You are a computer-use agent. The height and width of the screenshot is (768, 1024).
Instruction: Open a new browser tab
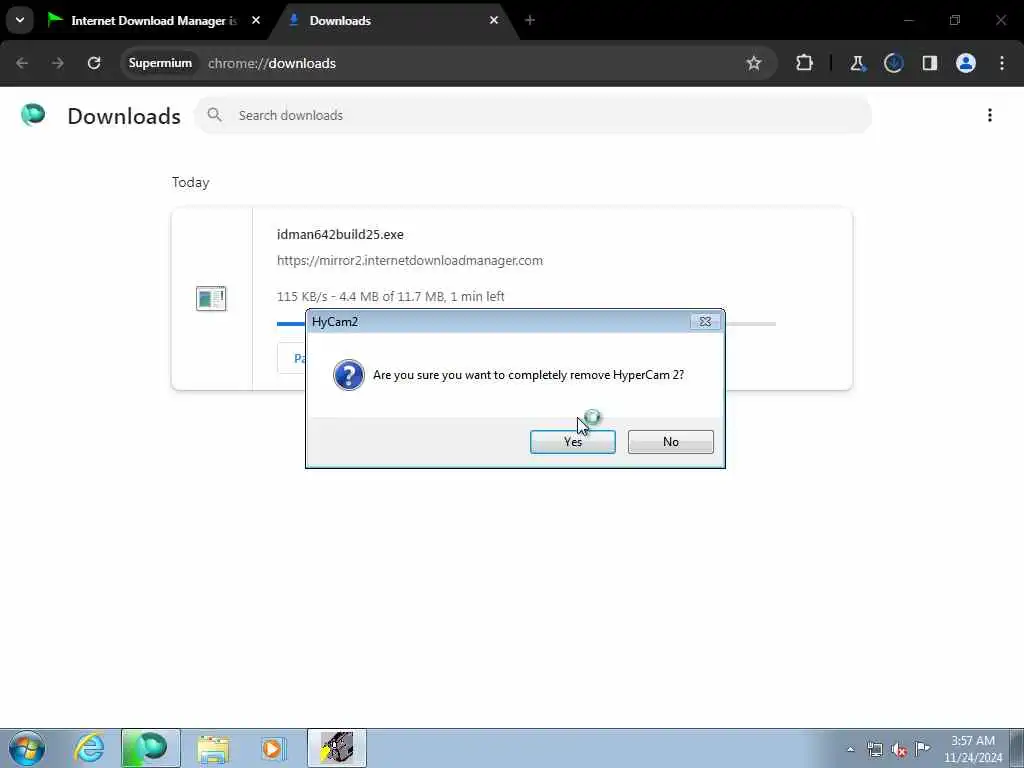(x=530, y=20)
